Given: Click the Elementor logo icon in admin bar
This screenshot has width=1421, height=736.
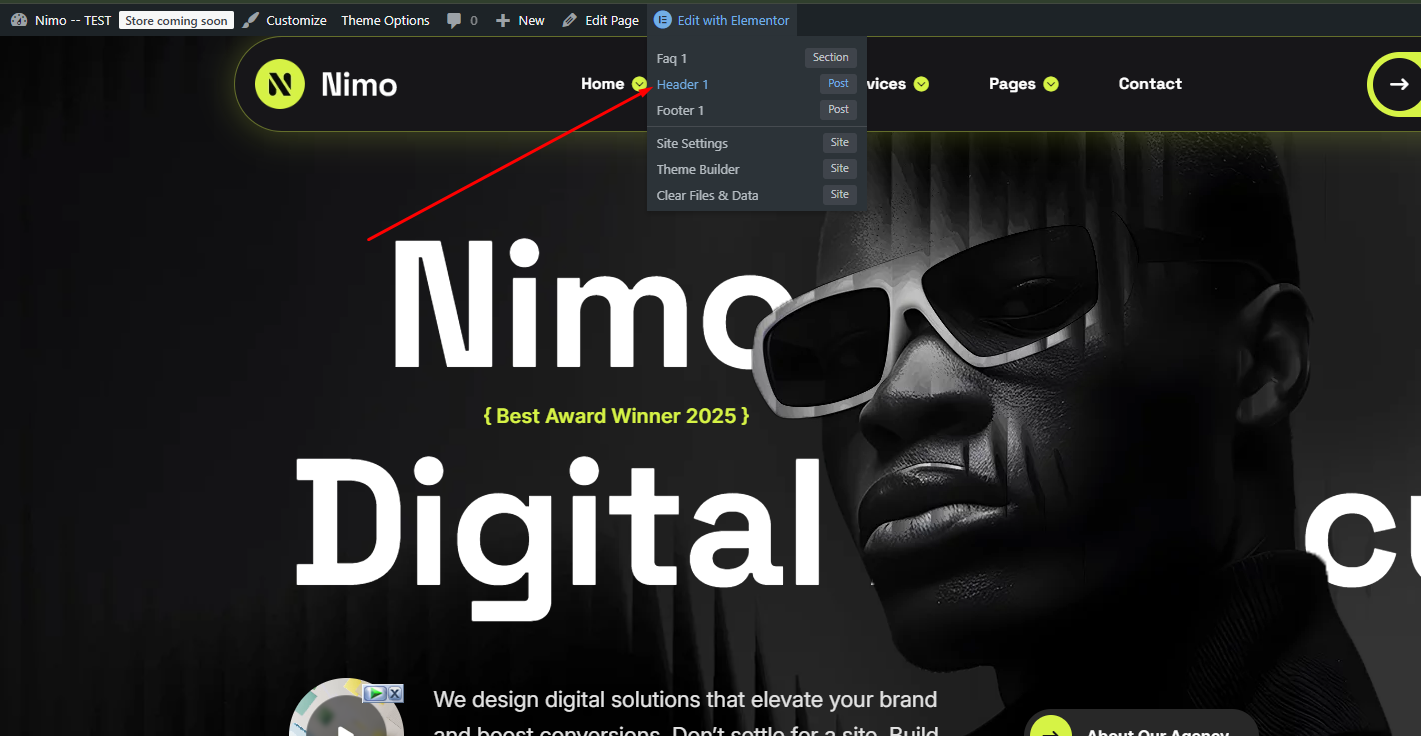Looking at the screenshot, I should [x=662, y=20].
